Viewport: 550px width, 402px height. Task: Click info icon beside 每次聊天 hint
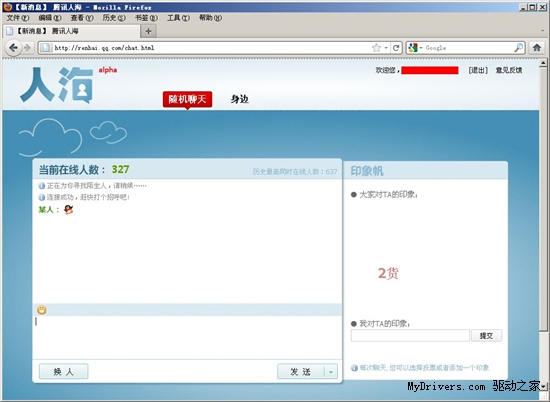pos(354,368)
